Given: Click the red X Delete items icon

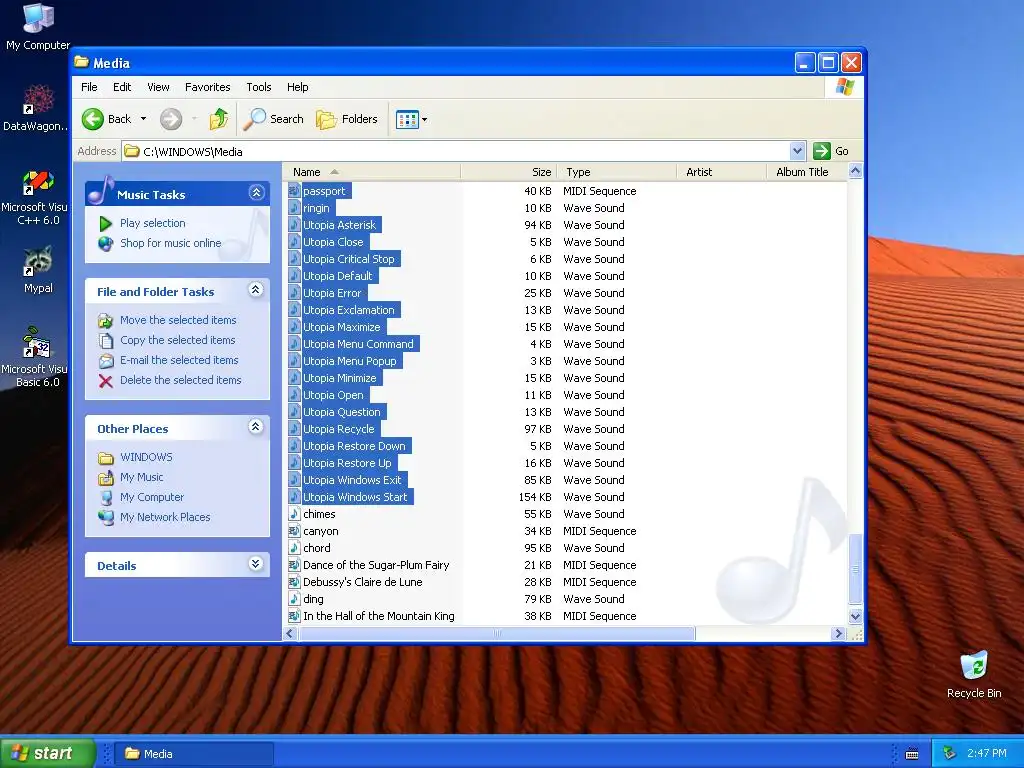Looking at the screenshot, I should (x=105, y=381).
